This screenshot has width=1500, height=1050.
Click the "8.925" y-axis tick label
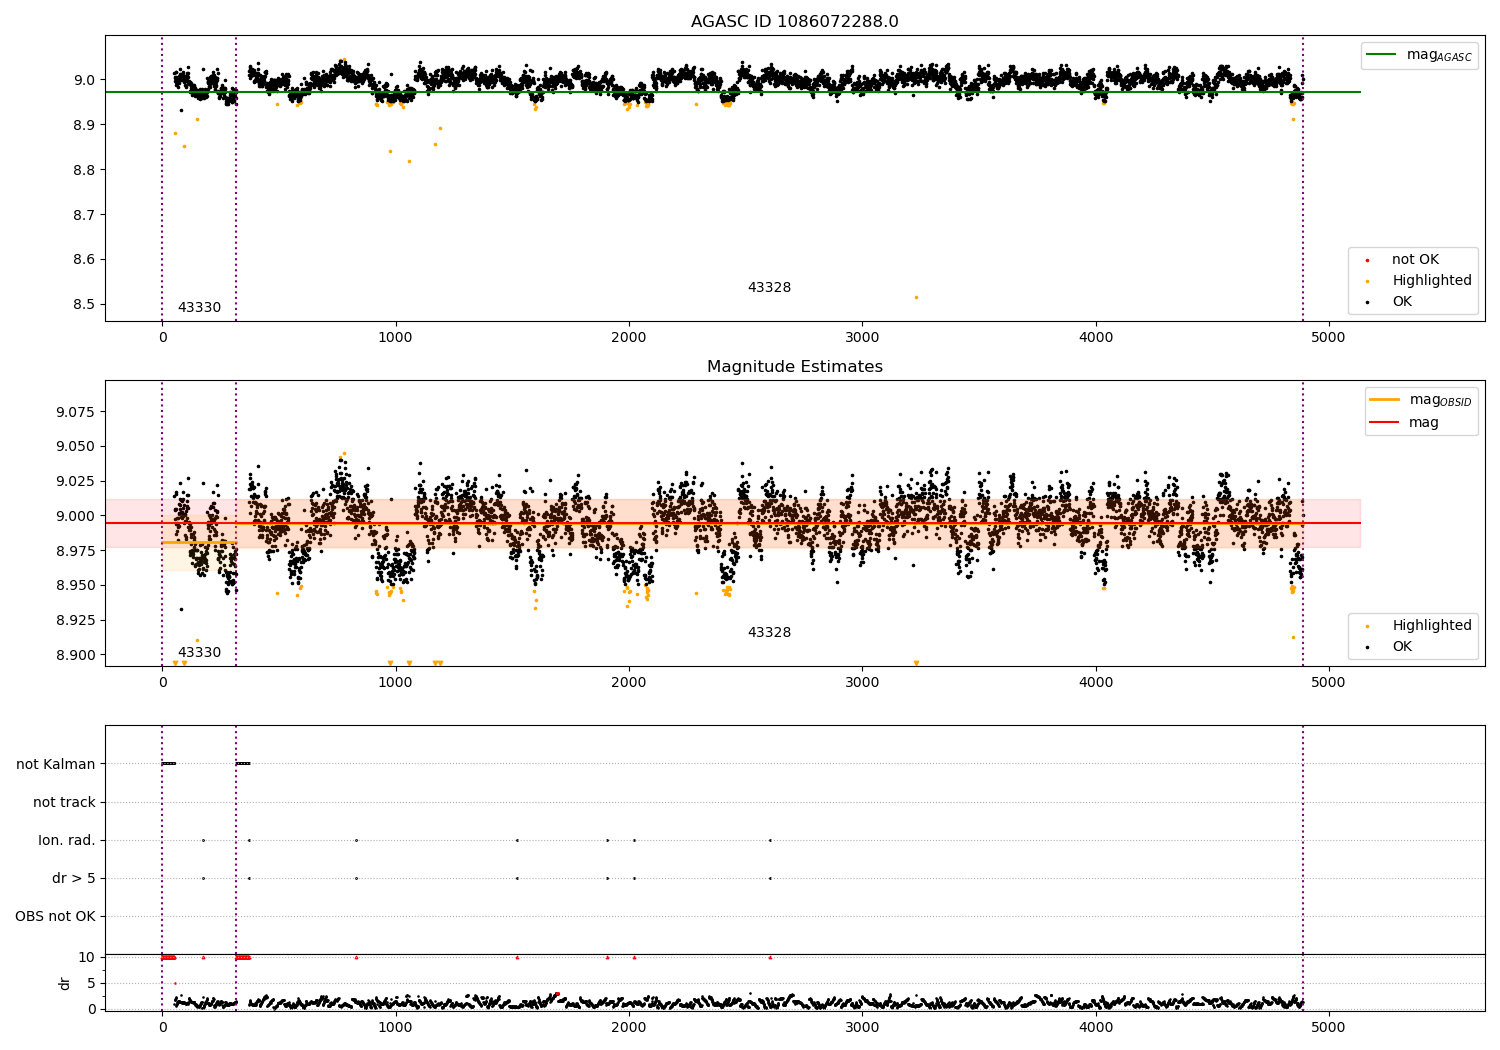coord(76,620)
